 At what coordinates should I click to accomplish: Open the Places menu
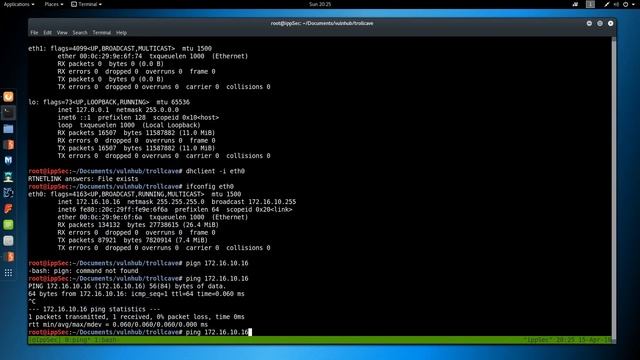[x=54, y=4]
